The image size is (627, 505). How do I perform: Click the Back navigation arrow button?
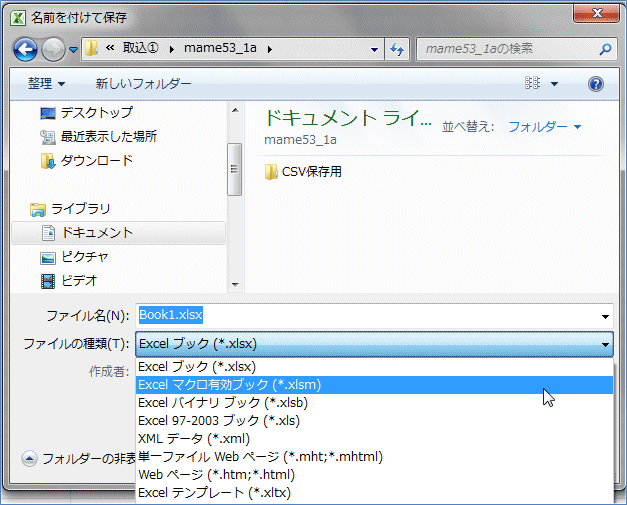pyautogui.click(x=26, y=49)
